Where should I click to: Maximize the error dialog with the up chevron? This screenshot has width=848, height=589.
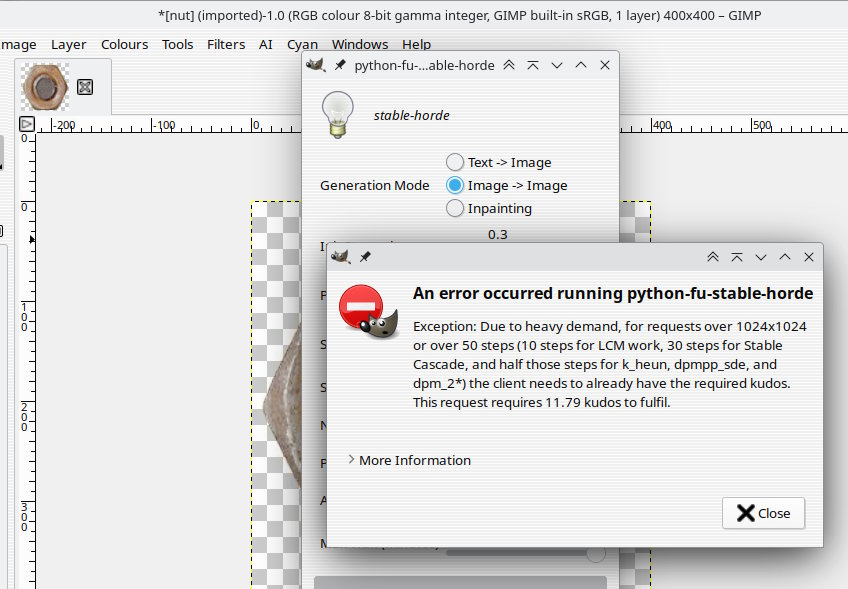pos(785,257)
